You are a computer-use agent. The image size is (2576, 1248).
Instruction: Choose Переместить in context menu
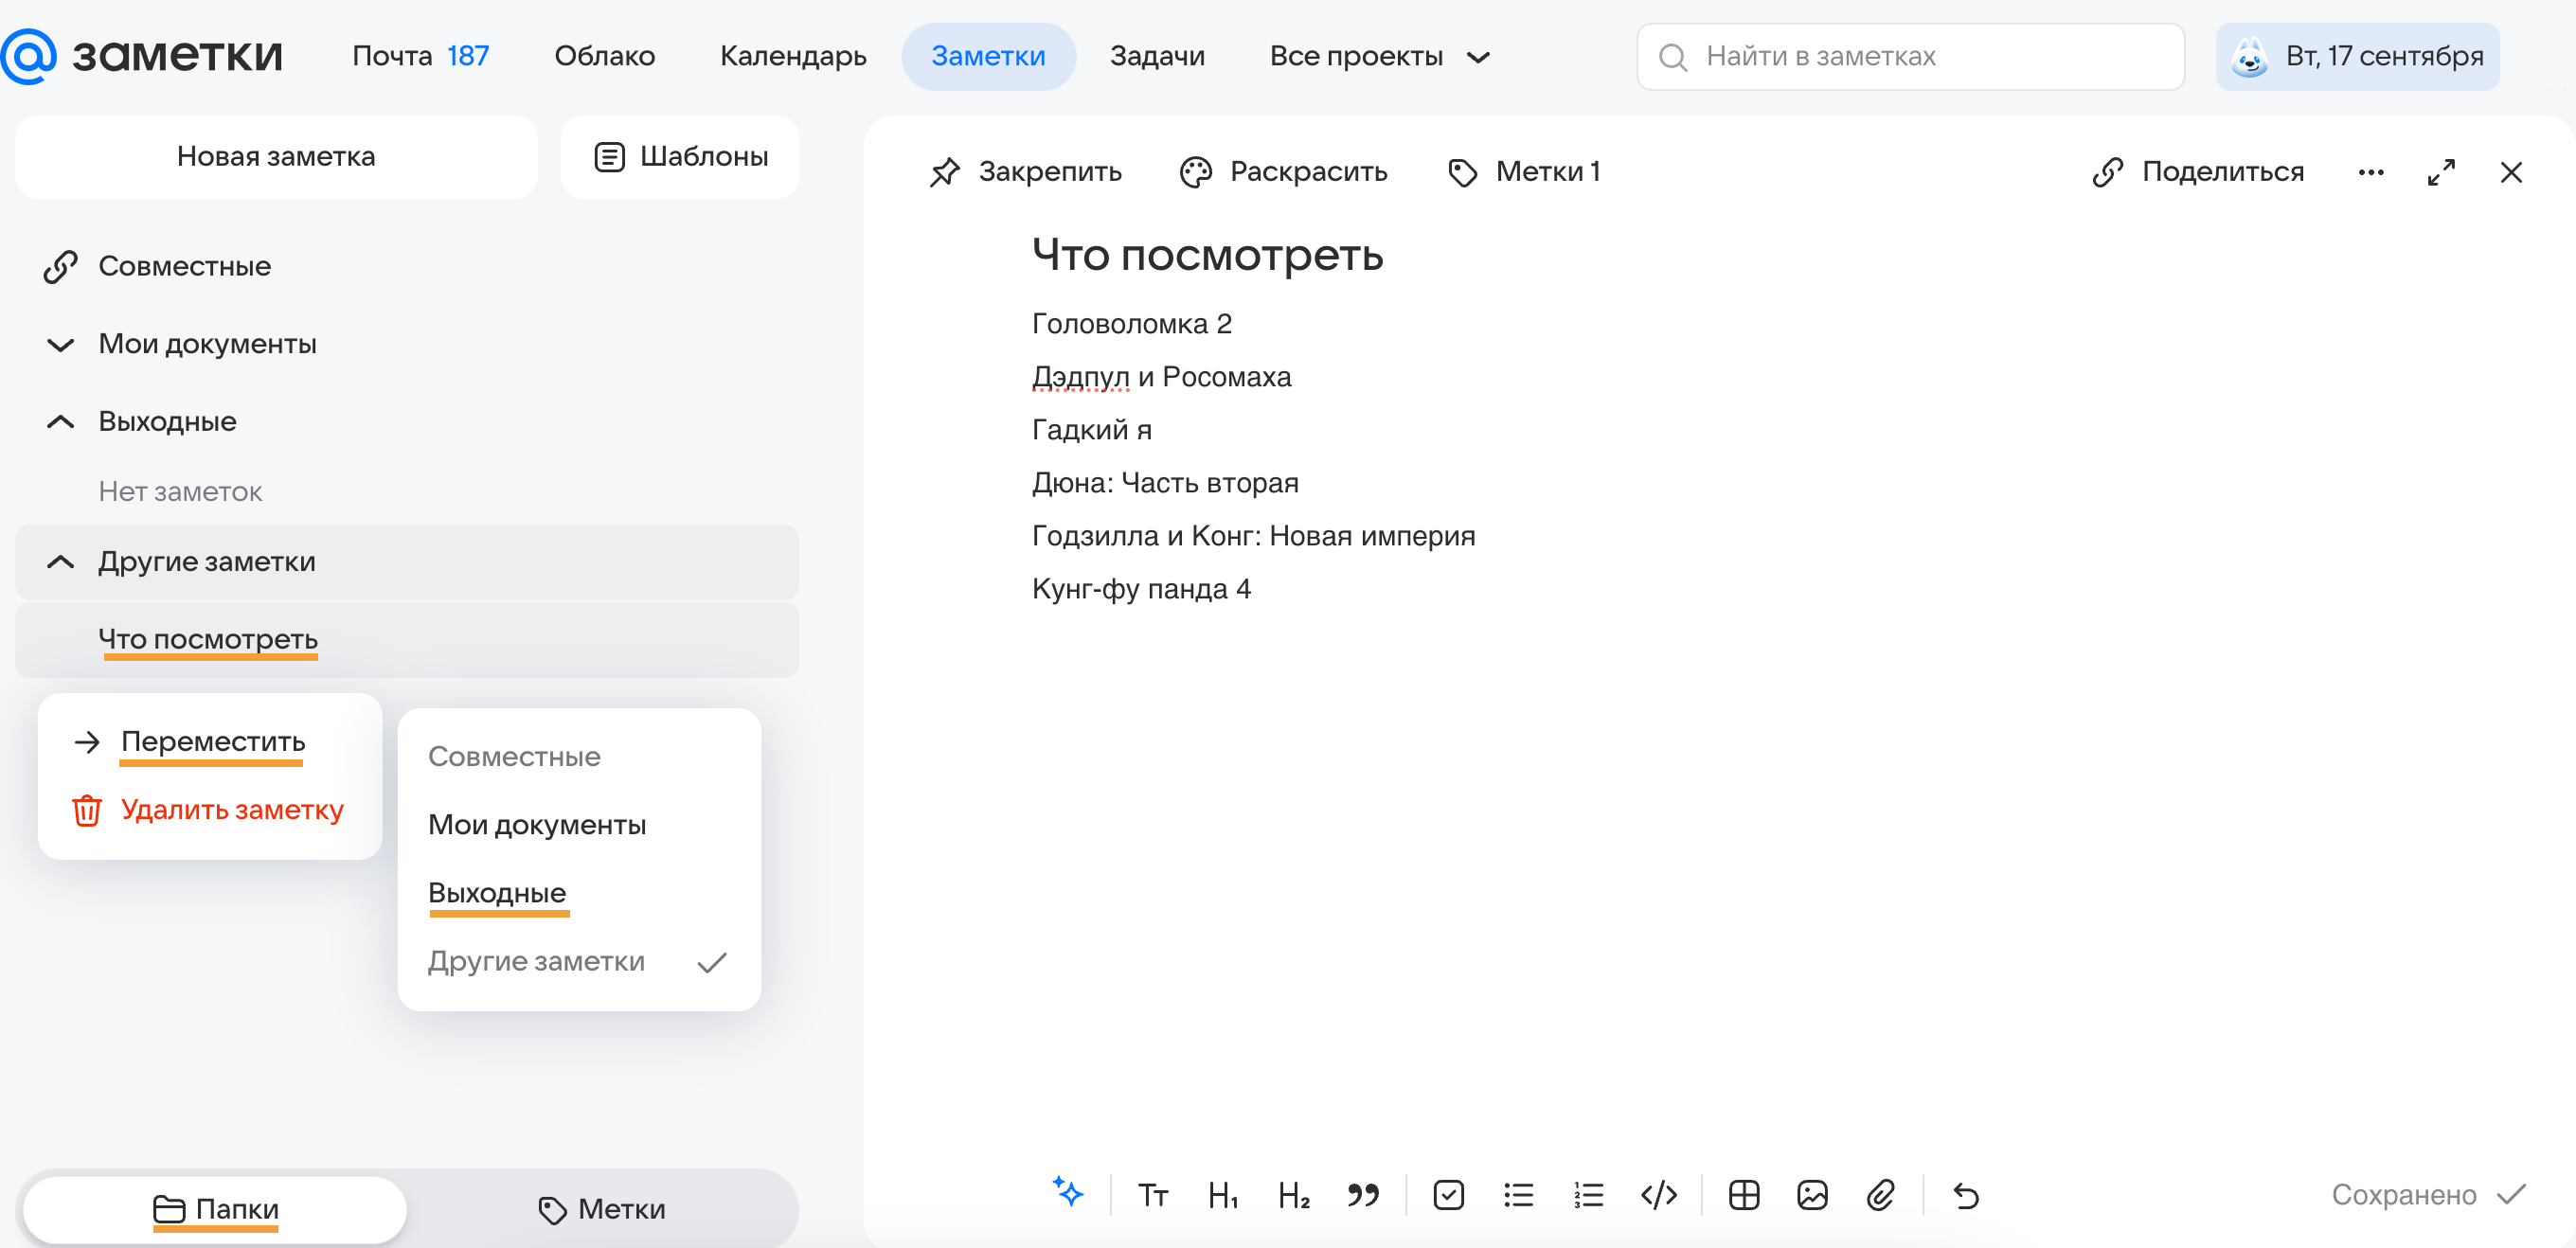tap(188, 742)
